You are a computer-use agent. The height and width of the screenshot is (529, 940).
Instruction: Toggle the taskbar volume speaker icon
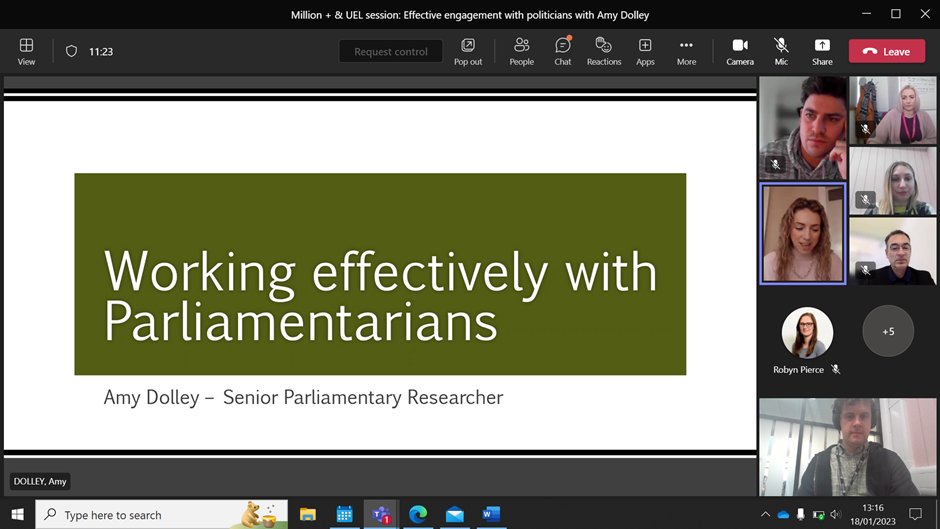tap(836, 515)
